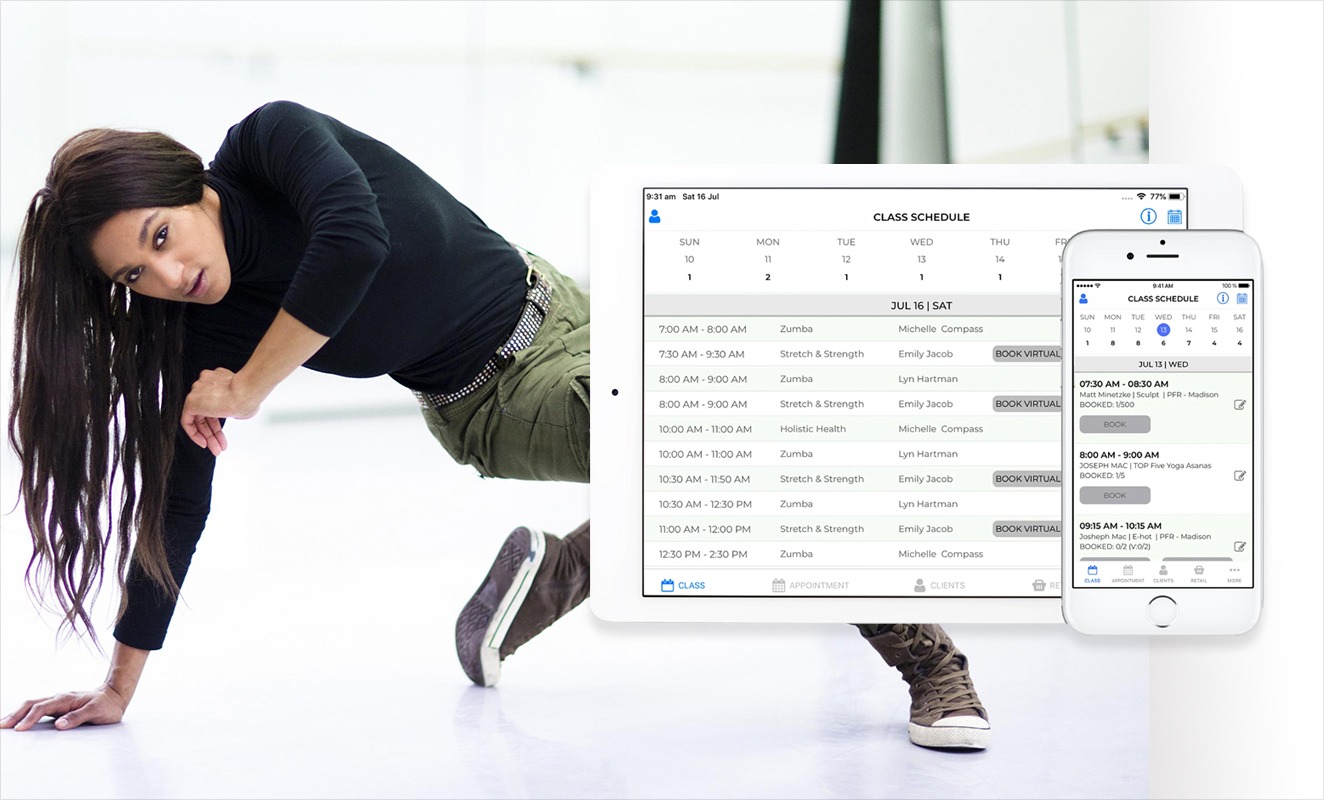Open the Clients tab on the phone

(1163, 573)
